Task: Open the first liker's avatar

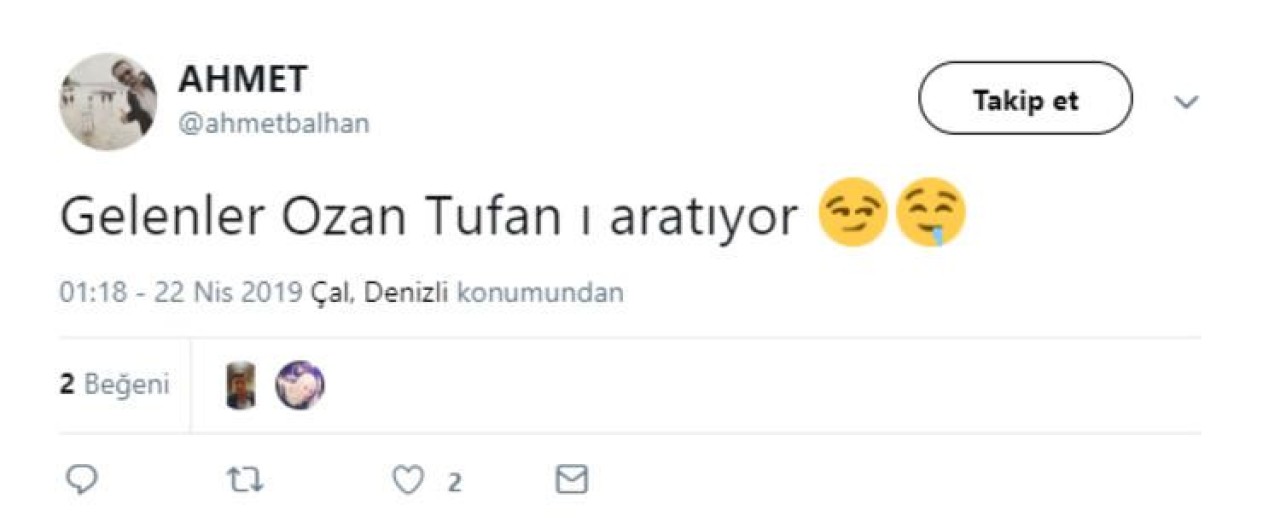Action: [241, 385]
